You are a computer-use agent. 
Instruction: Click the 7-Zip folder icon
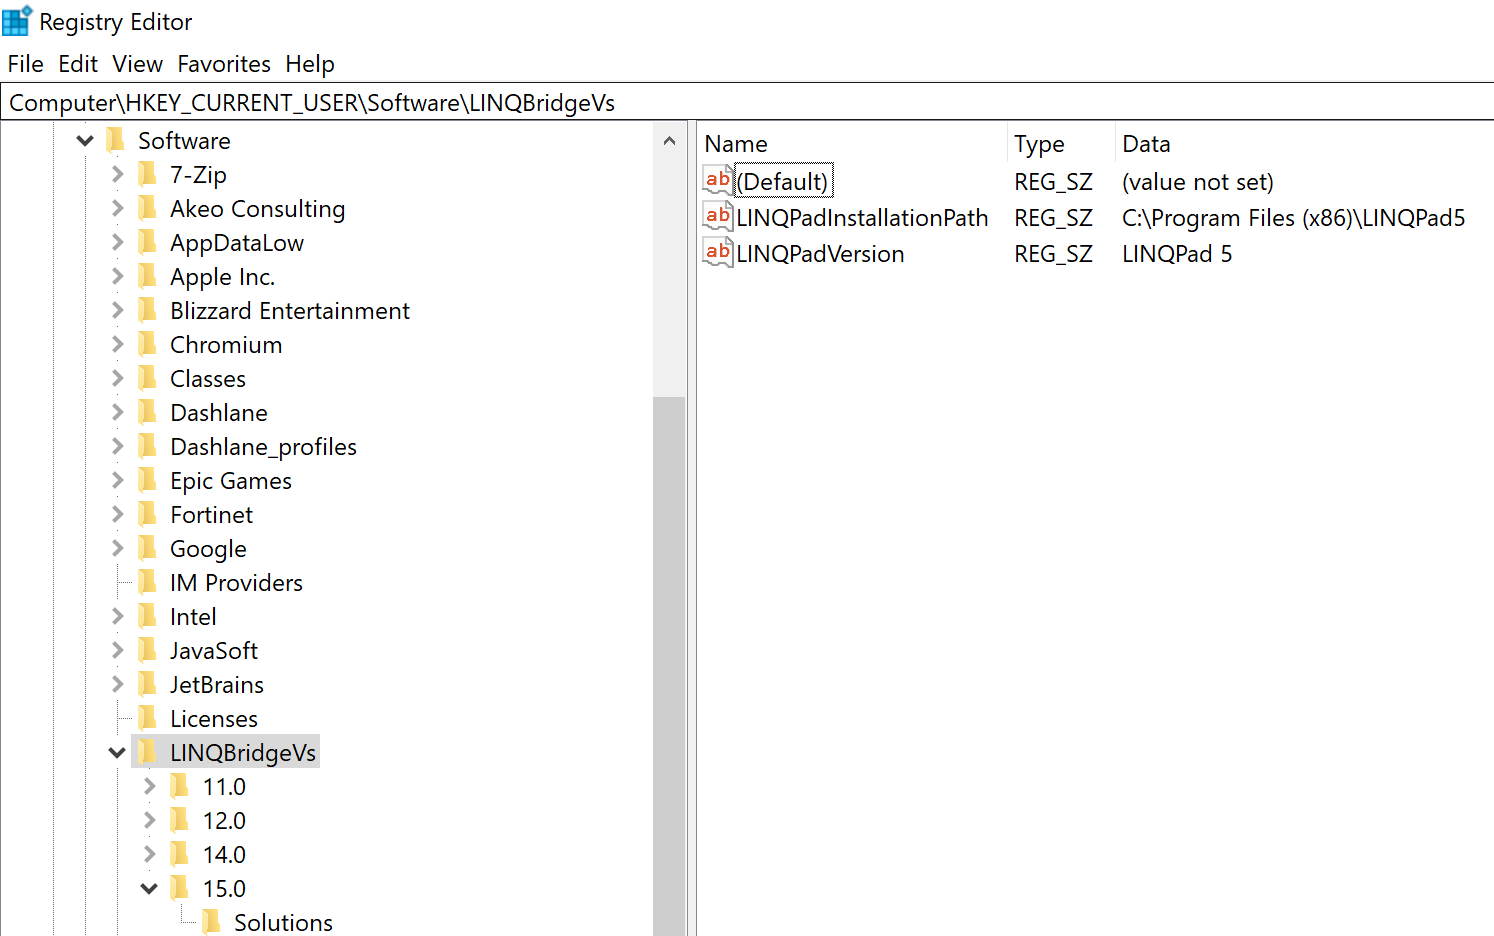tap(147, 174)
